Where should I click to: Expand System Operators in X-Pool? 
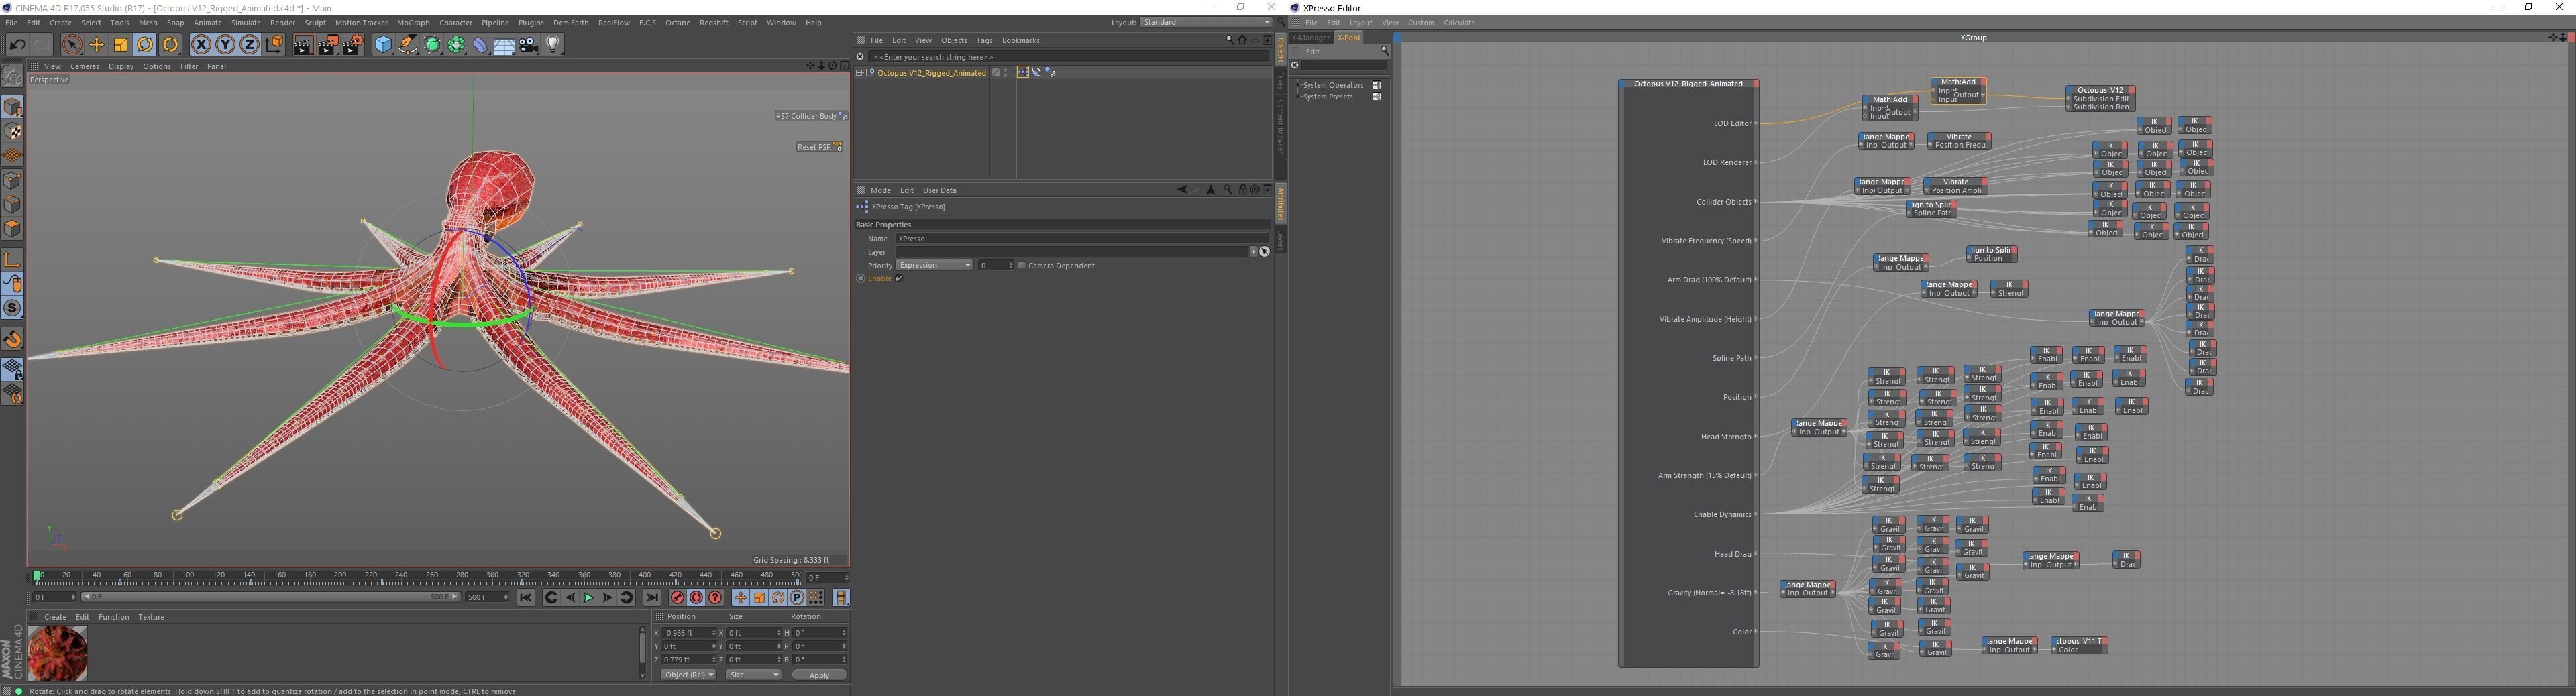point(1298,85)
